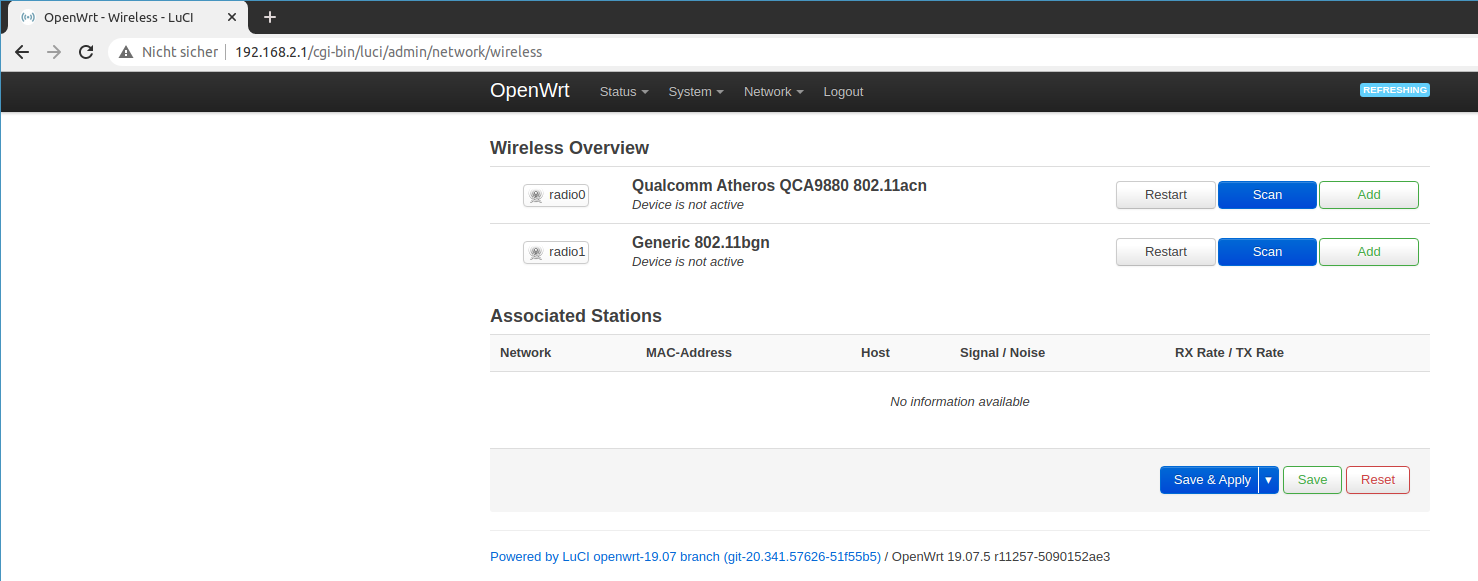Click the Device is not active text under radio1
1478x581 pixels.
[x=688, y=262]
